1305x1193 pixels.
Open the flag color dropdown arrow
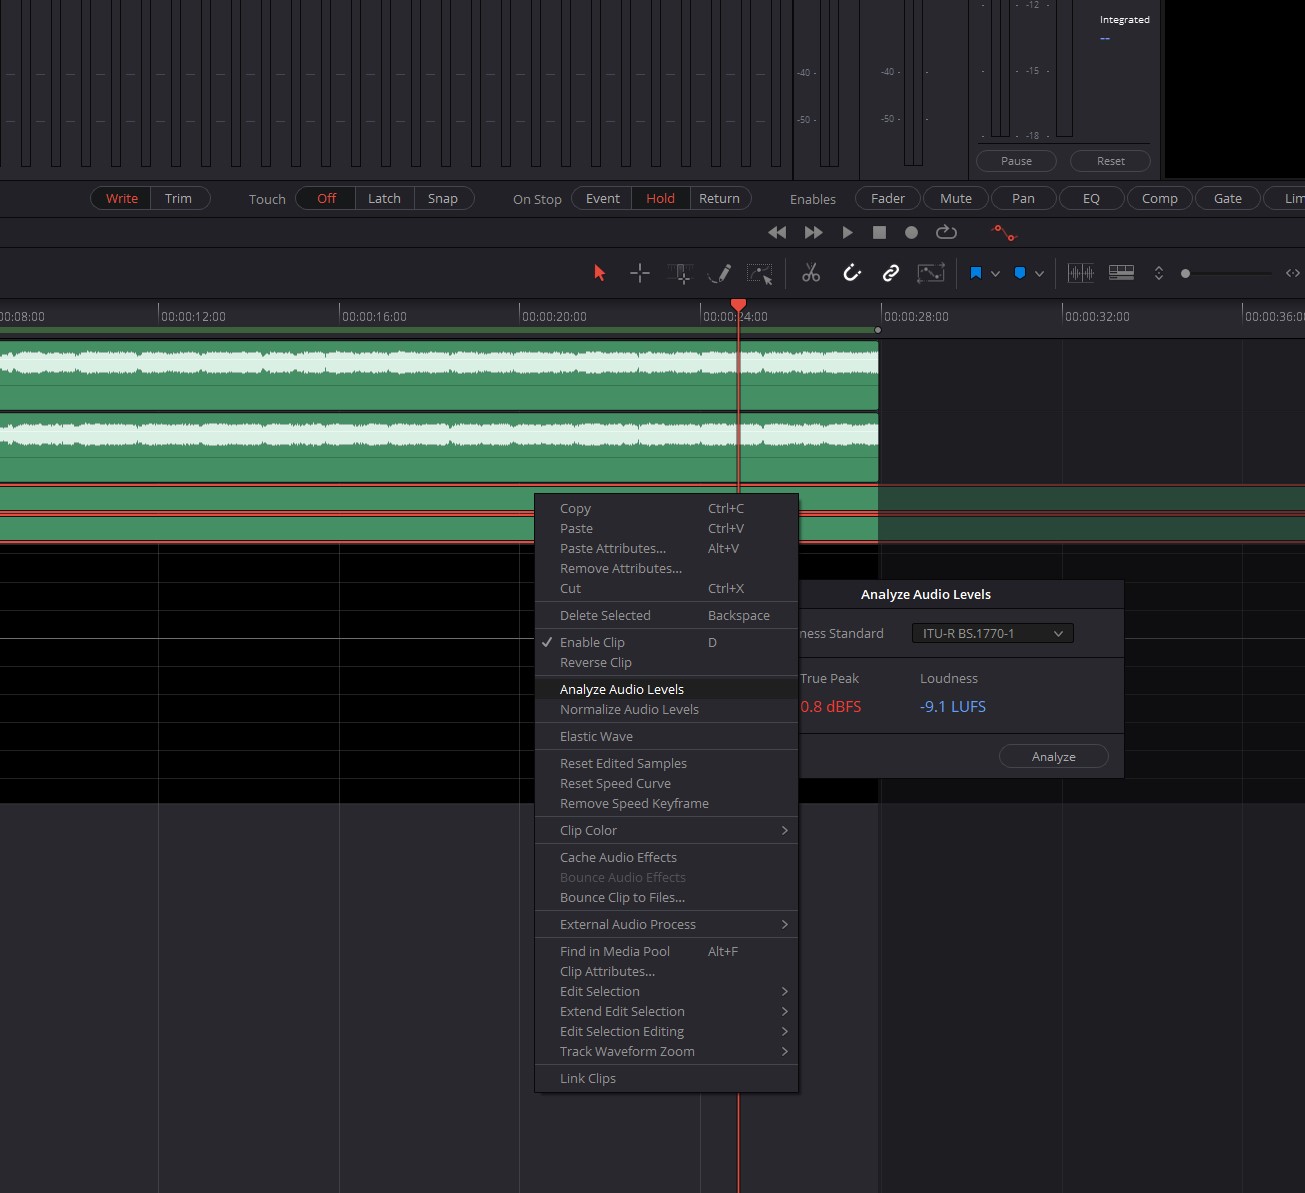click(x=995, y=274)
